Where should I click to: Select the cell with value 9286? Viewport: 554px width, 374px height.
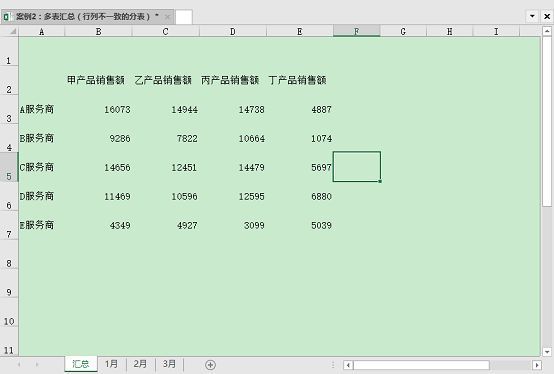[x=98, y=138]
